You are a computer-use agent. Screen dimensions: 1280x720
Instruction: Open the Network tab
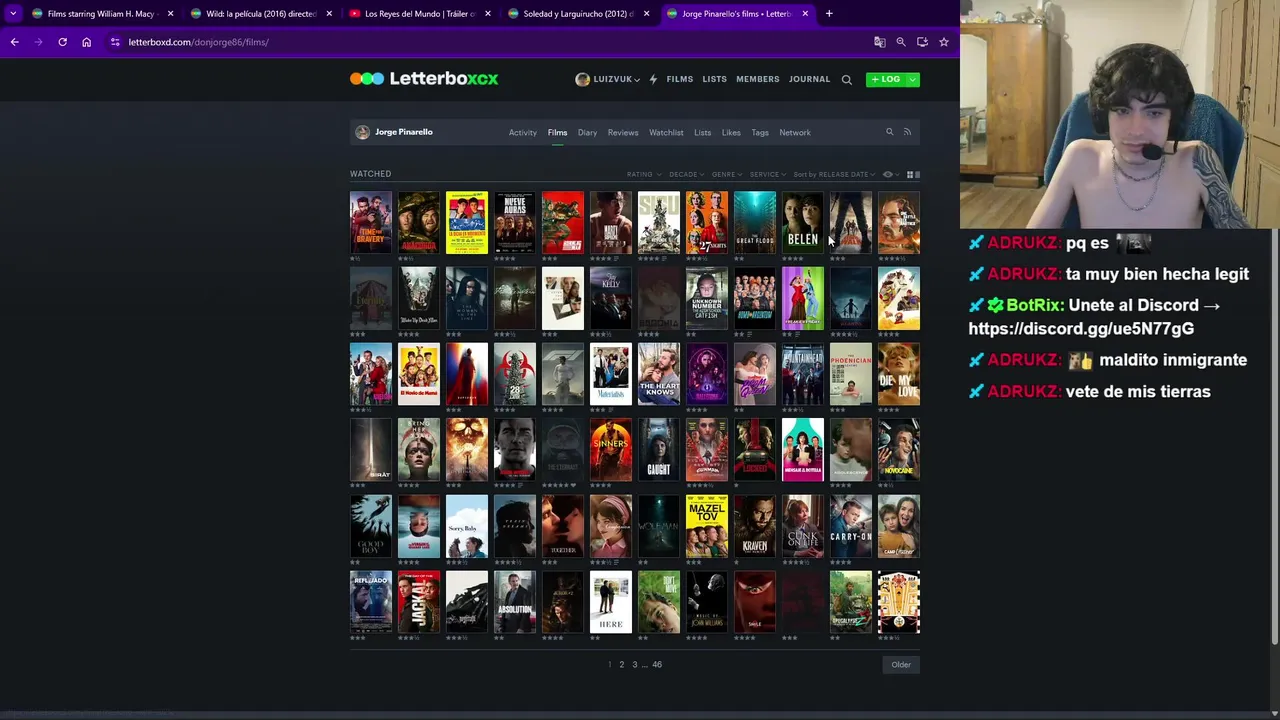(x=795, y=132)
